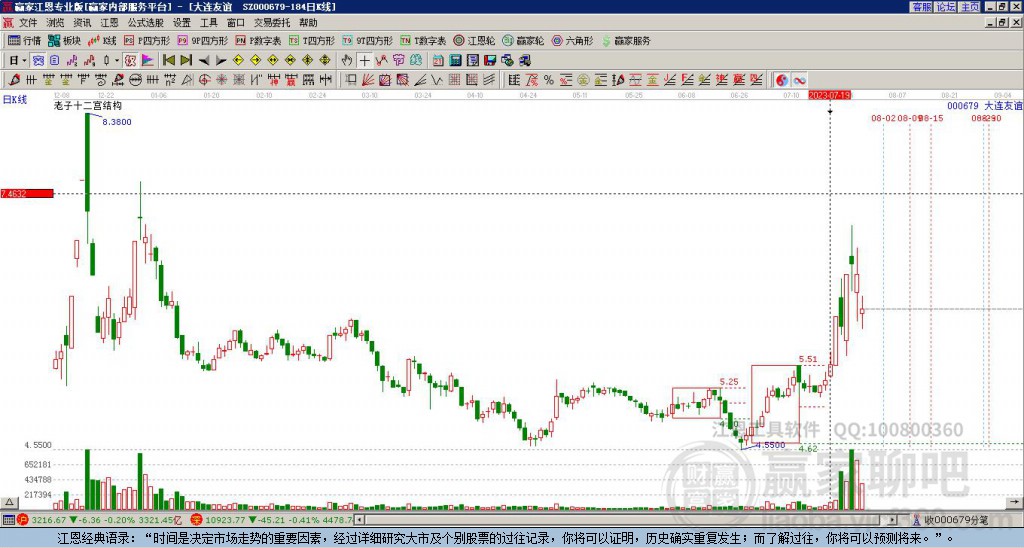
Task: Select the Gann fan lines tool
Action: [x=368, y=80]
